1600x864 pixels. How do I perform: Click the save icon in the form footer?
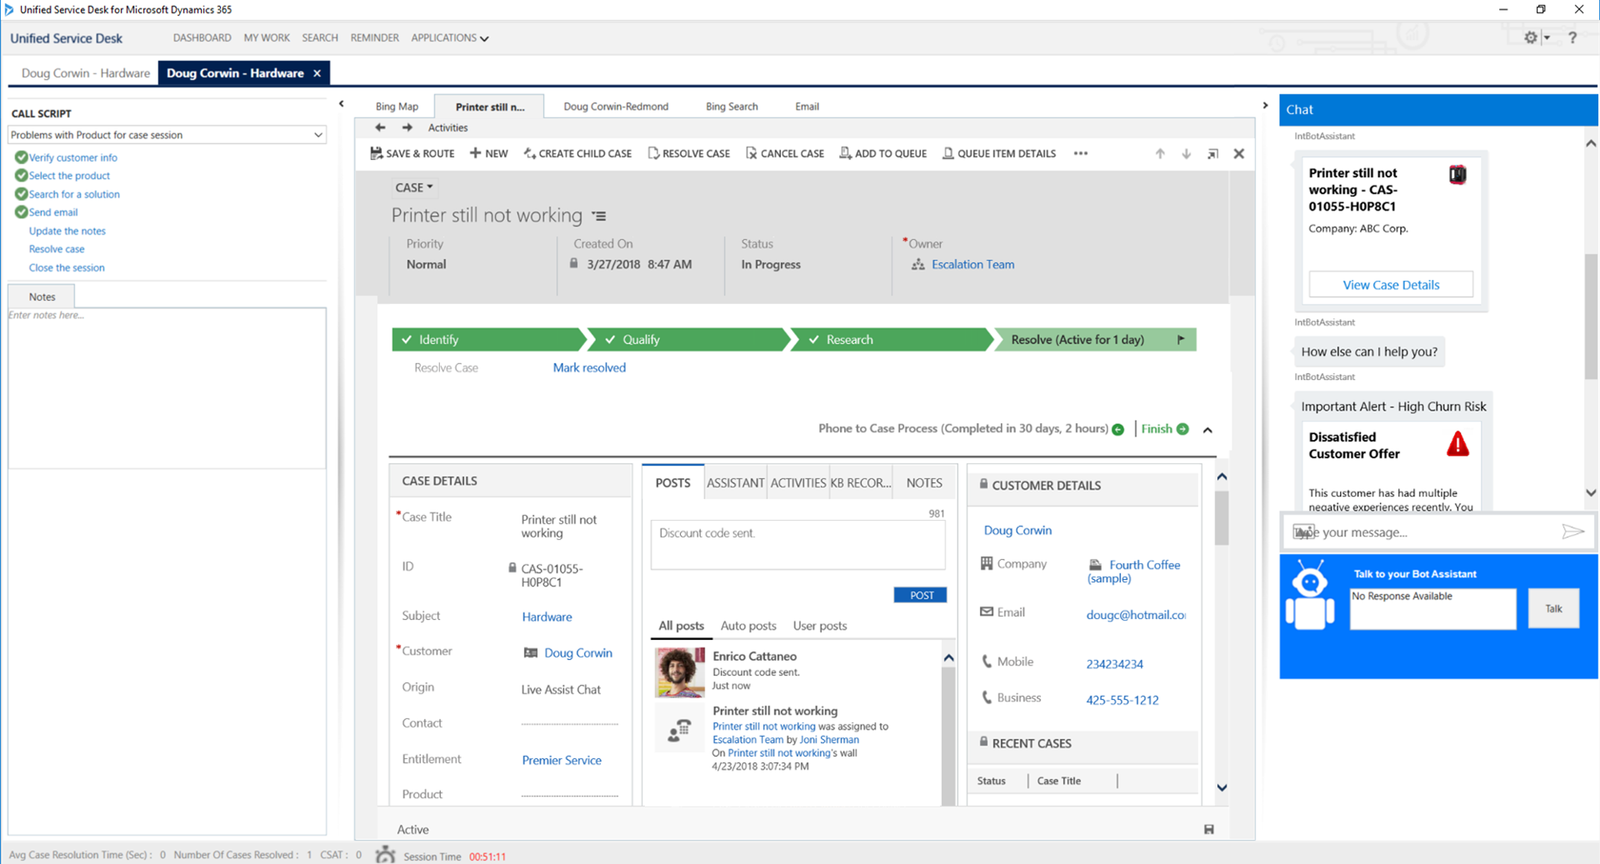point(1209,829)
